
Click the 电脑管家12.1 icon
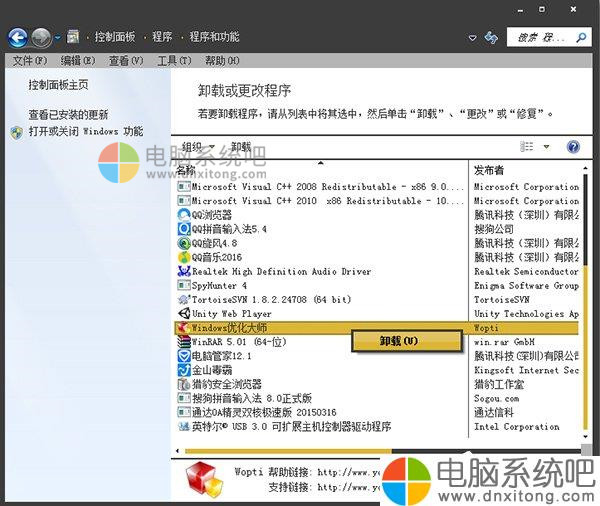point(184,356)
